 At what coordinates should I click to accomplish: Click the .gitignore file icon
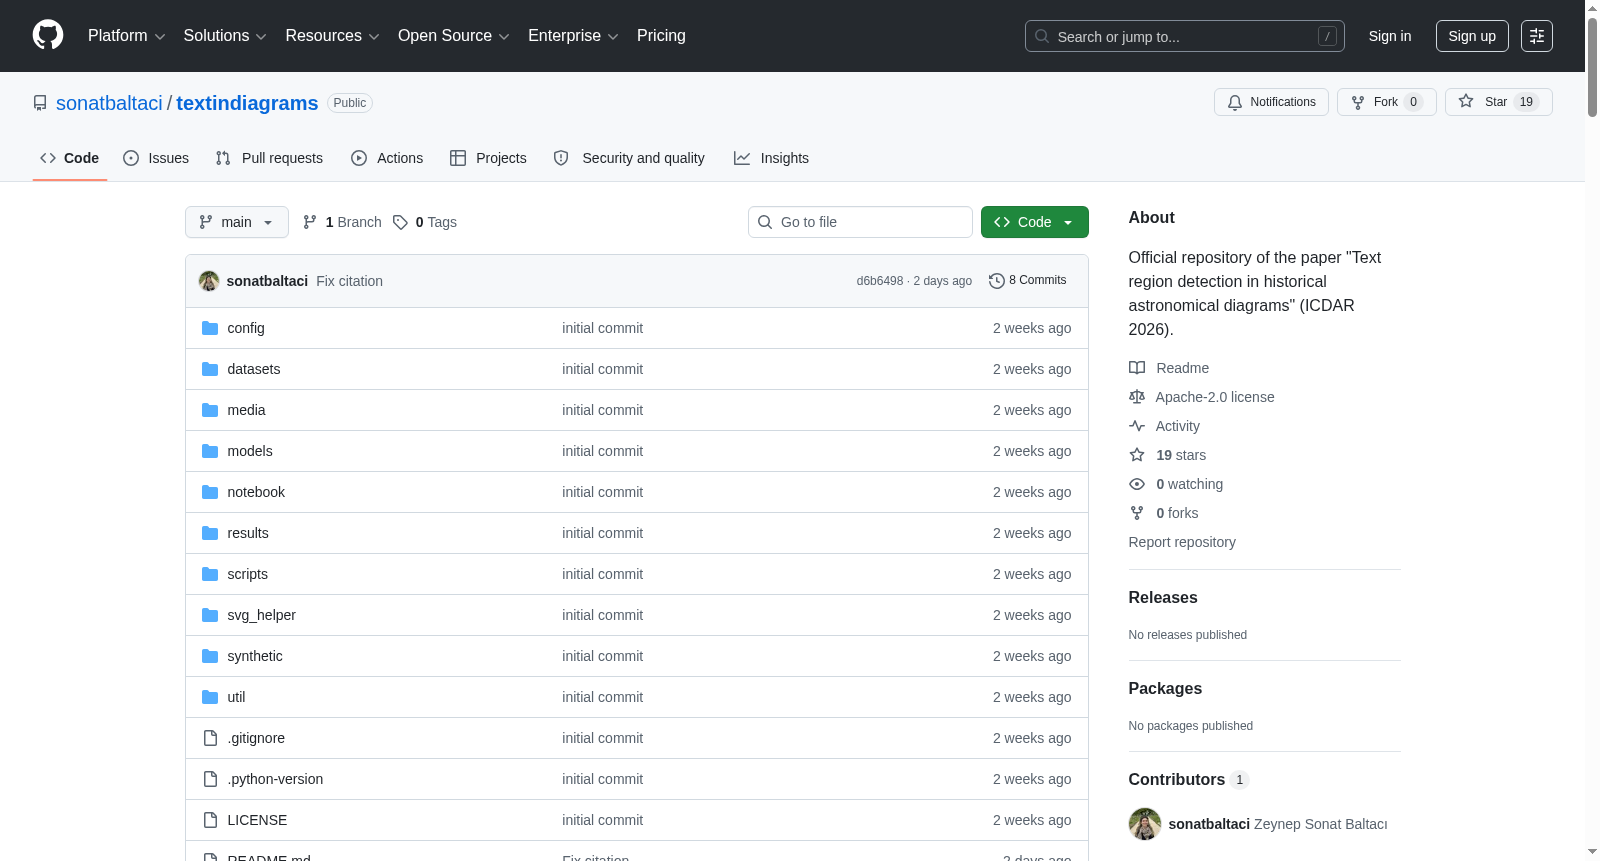tap(210, 738)
